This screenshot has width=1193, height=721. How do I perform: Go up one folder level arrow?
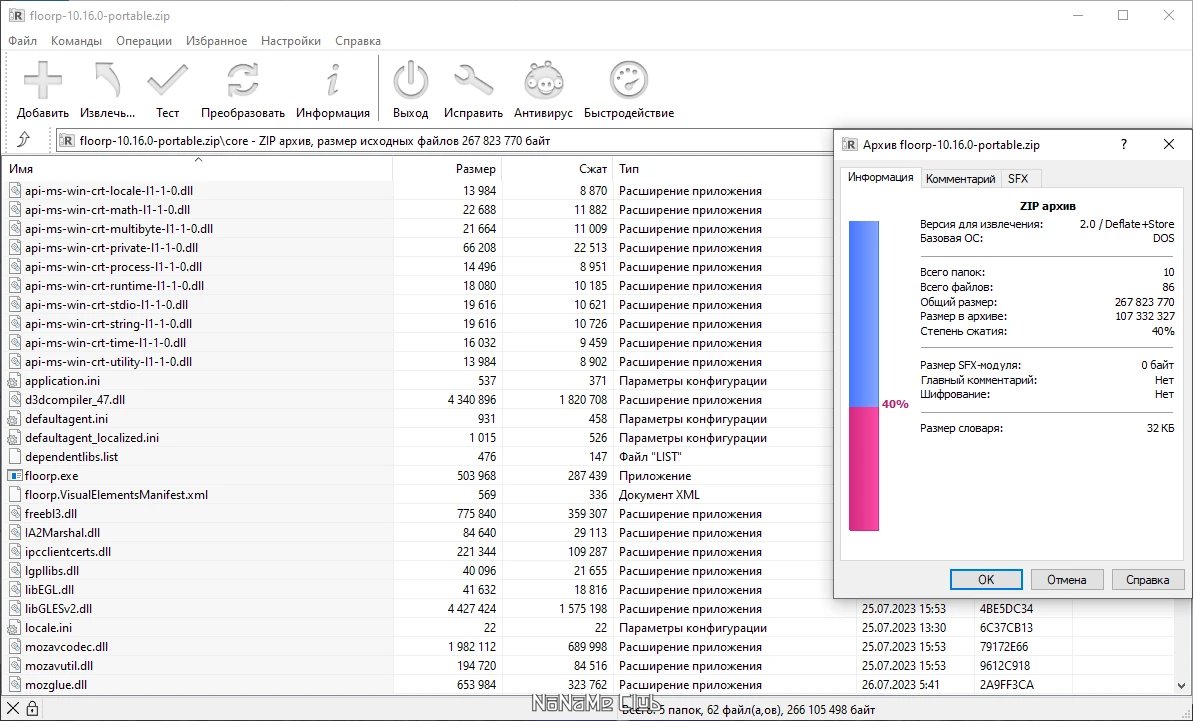coord(24,141)
